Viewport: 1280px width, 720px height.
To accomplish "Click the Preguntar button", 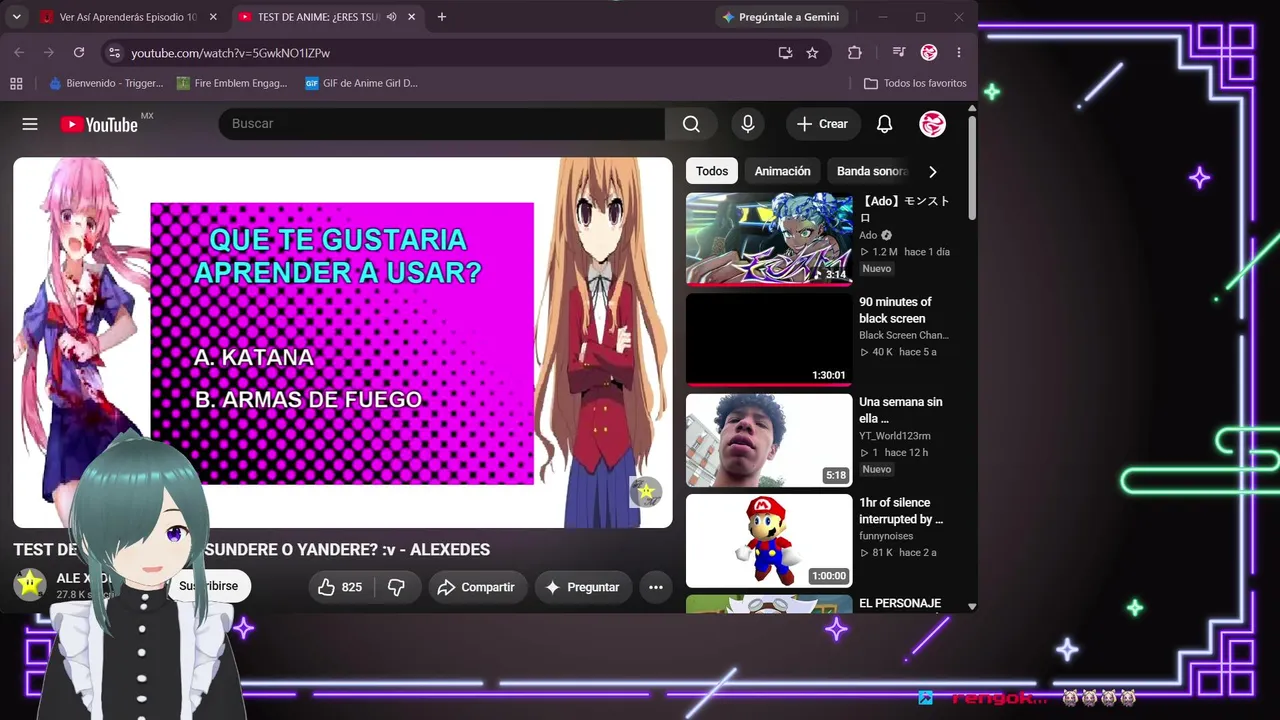I will [582, 587].
